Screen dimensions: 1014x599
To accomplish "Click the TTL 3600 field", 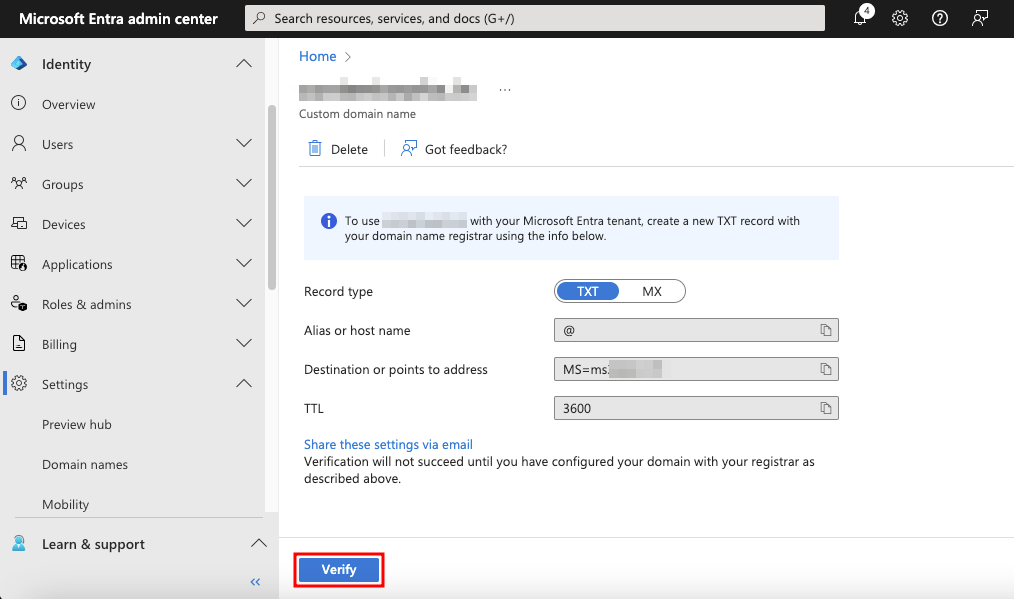I will (696, 408).
